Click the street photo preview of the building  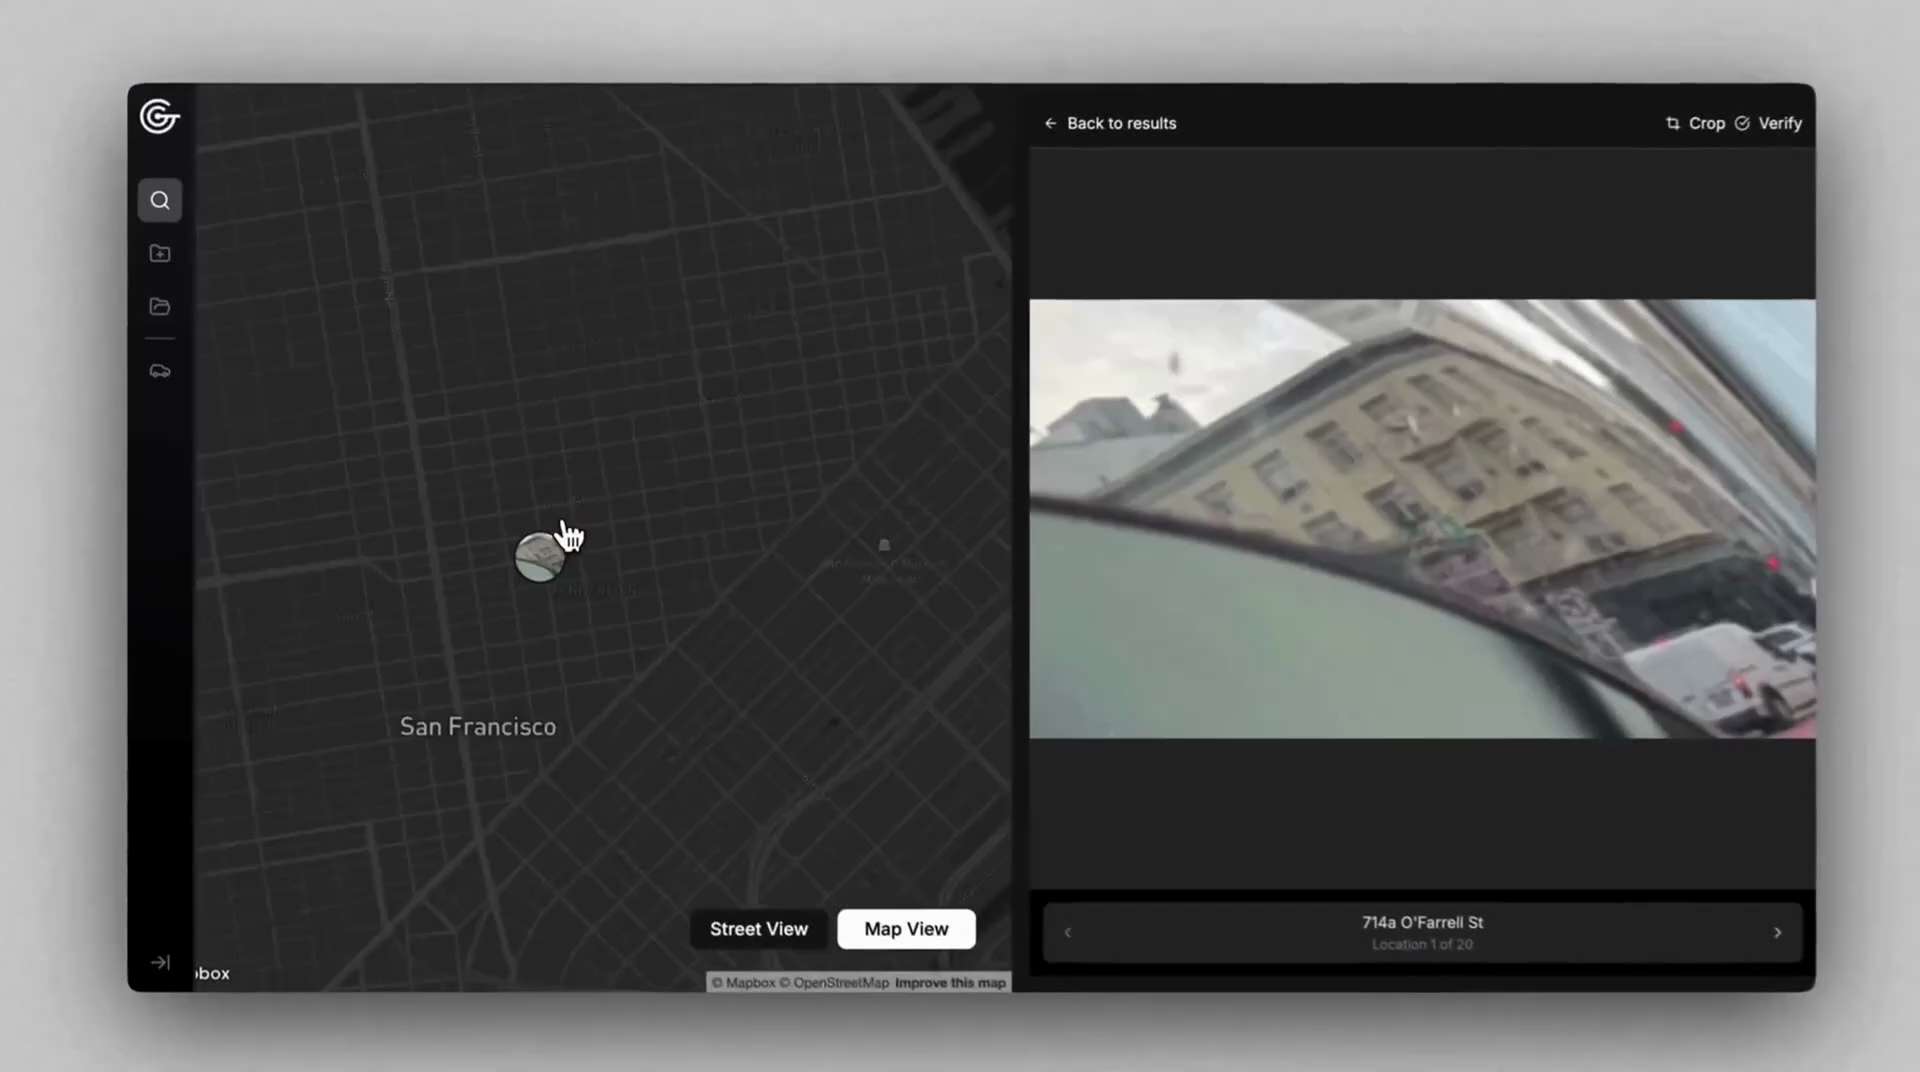click(x=1422, y=519)
